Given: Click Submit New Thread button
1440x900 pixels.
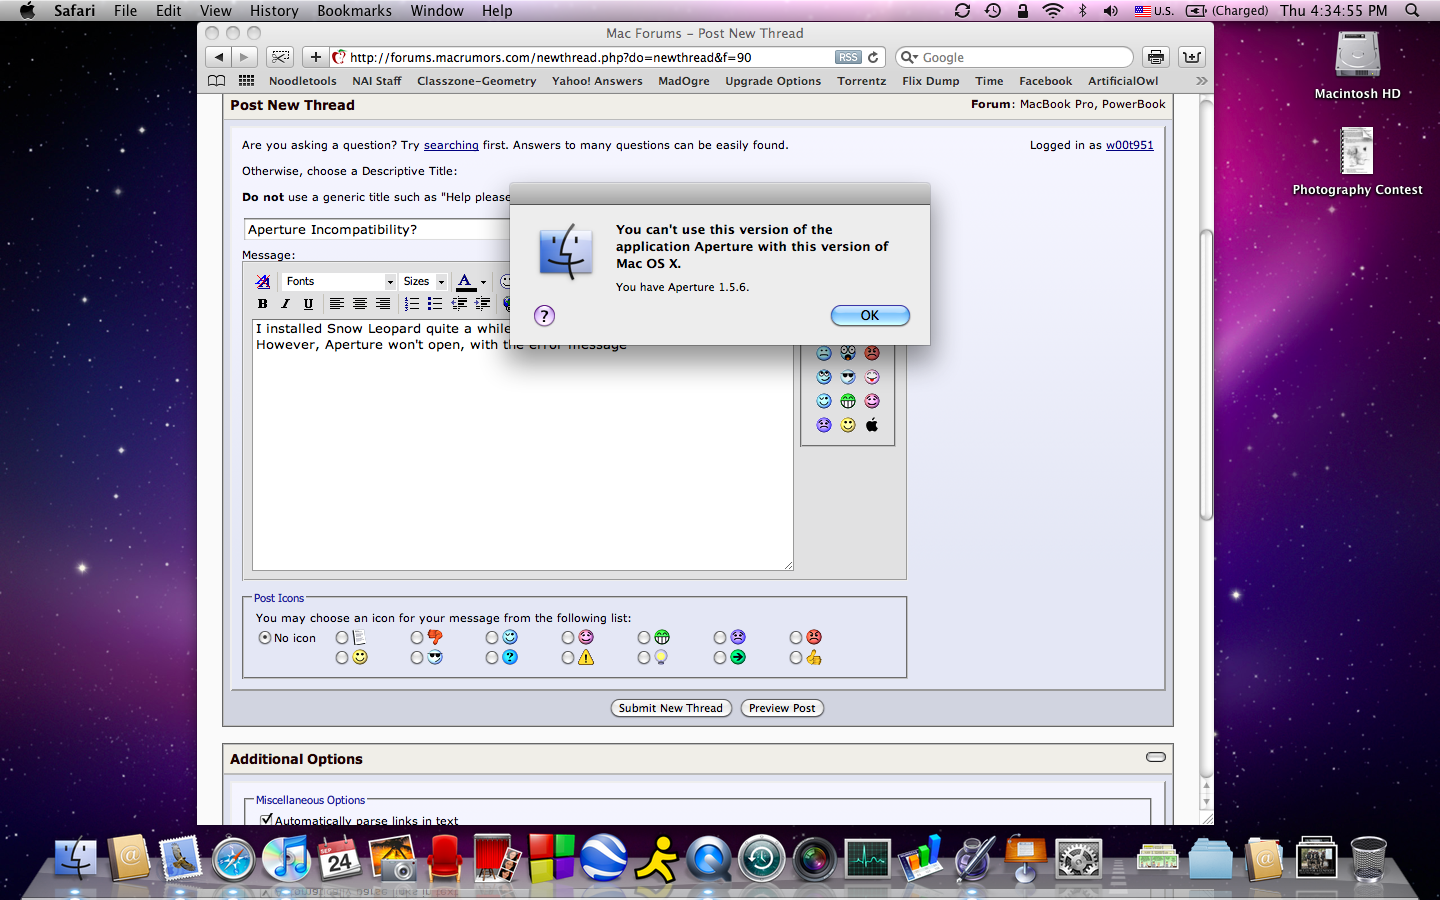Looking at the screenshot, I should (x=671, y=708).
